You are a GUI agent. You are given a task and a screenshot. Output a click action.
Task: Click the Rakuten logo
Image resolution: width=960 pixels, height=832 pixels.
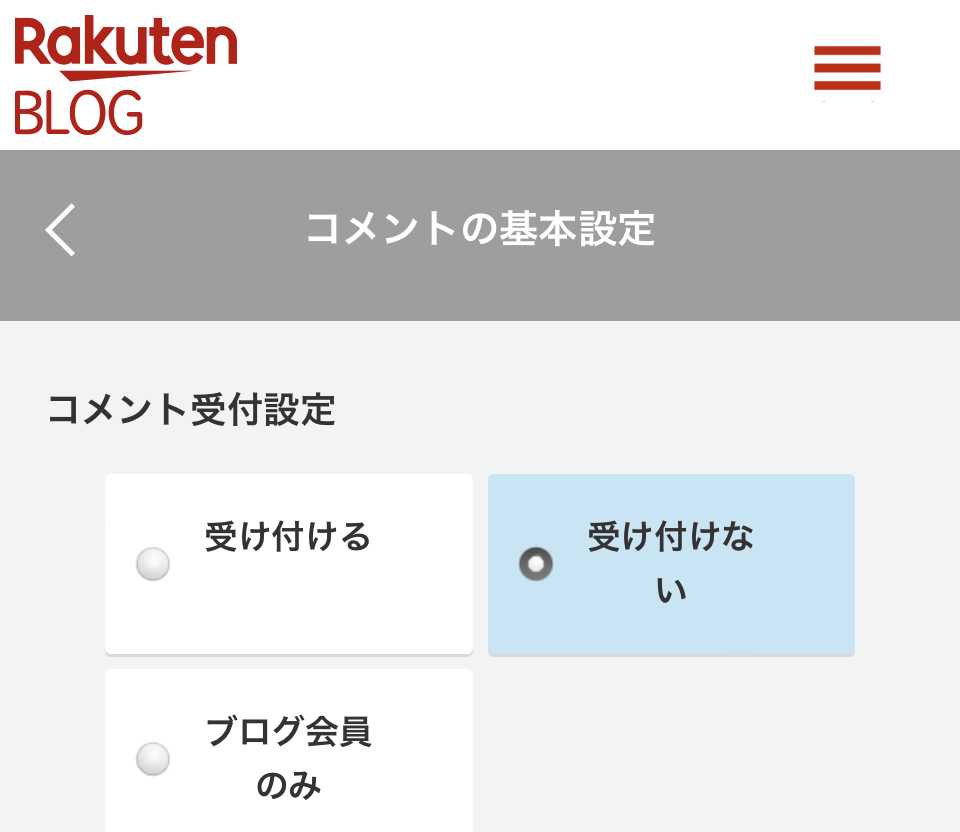(126, 48)
